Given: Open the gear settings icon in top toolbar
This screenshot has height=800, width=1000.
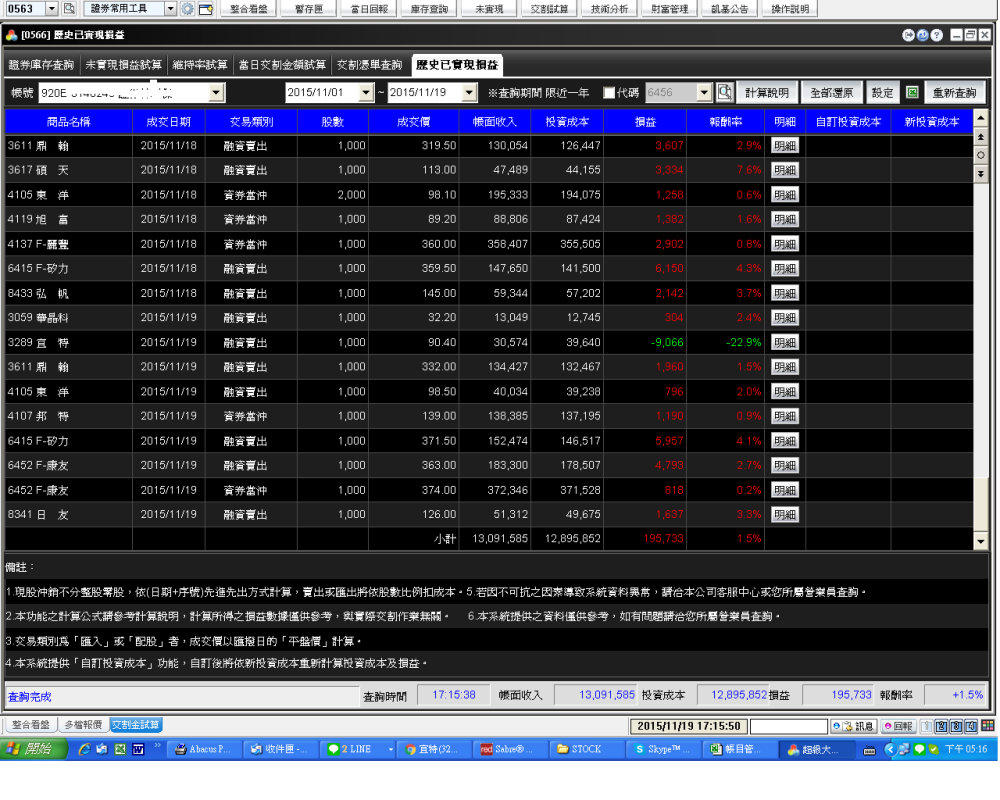Looking at the screenshot, I should [x=187, y=9].
